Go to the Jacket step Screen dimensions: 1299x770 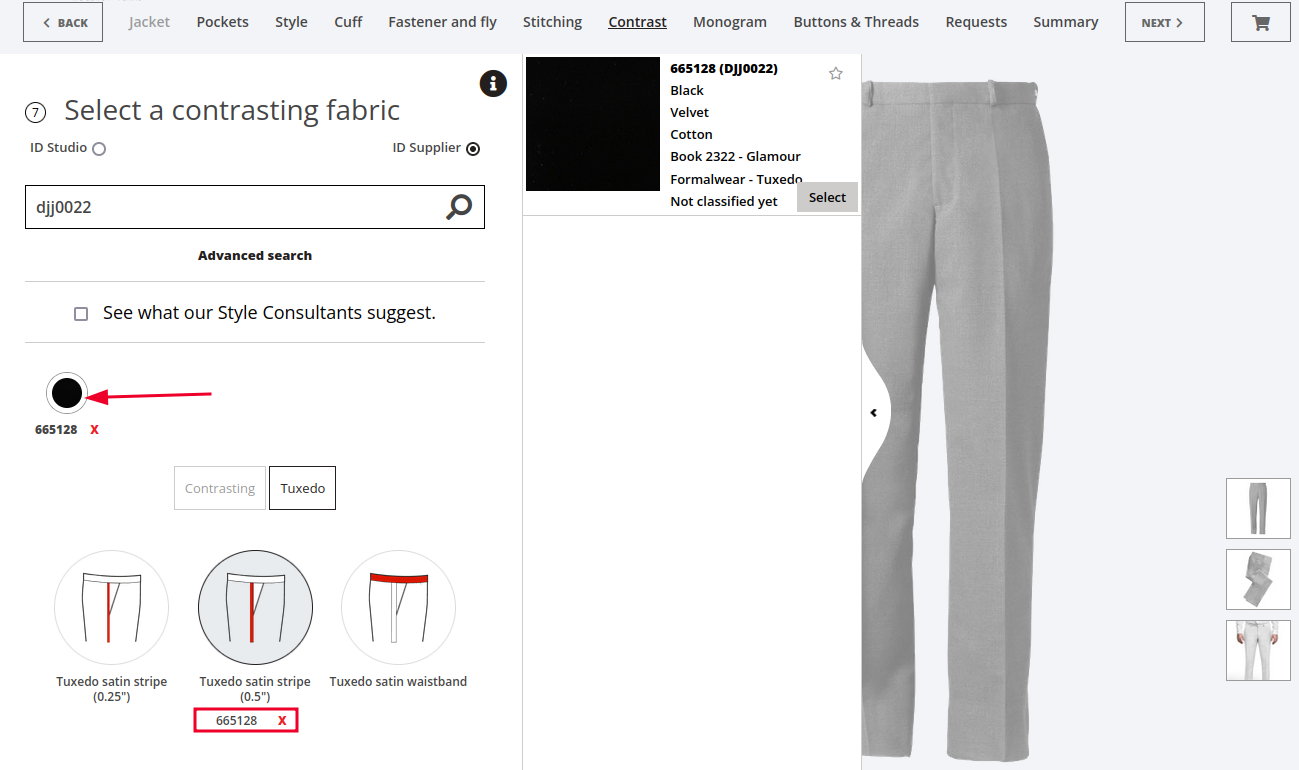[x=149, y=22]
